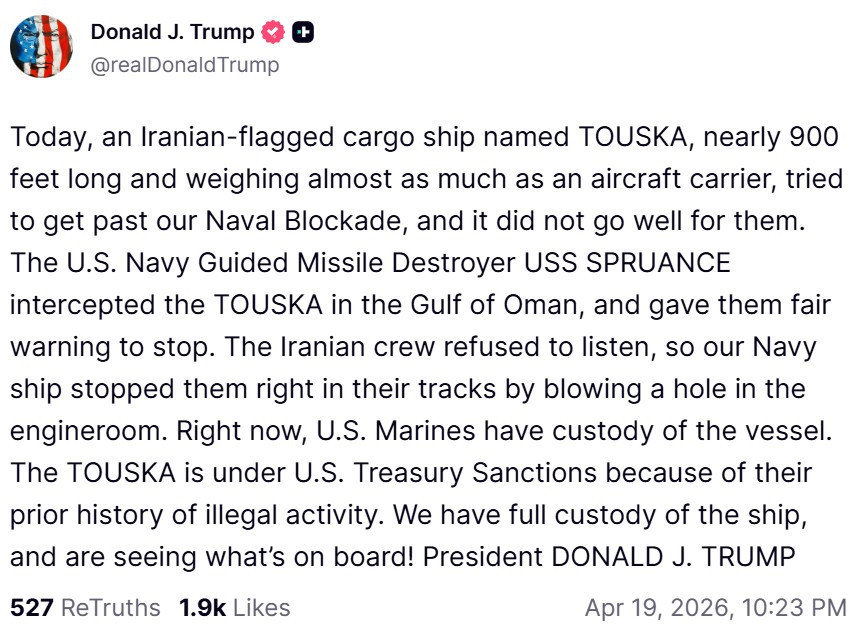Click the word 'engineroom' in the post
867x629 pixels.
(x=84, y=431)
